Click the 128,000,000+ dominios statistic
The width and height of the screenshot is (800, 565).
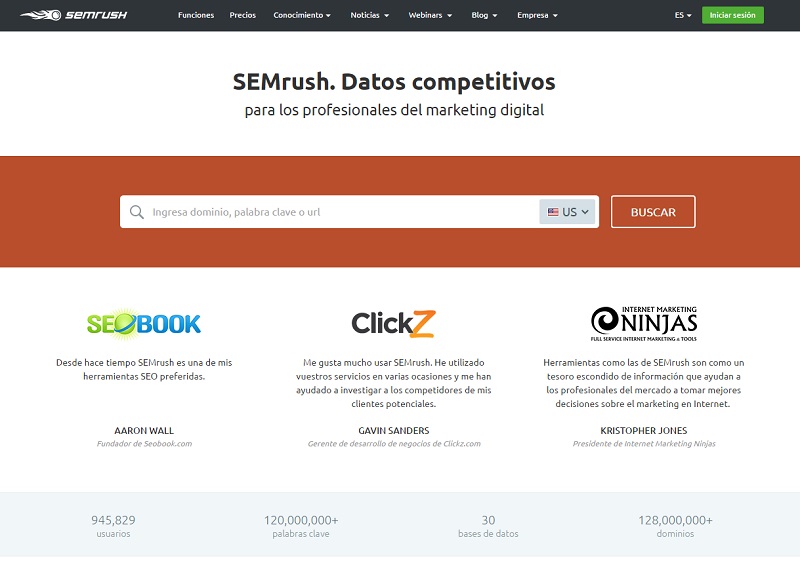coord(675,526)
